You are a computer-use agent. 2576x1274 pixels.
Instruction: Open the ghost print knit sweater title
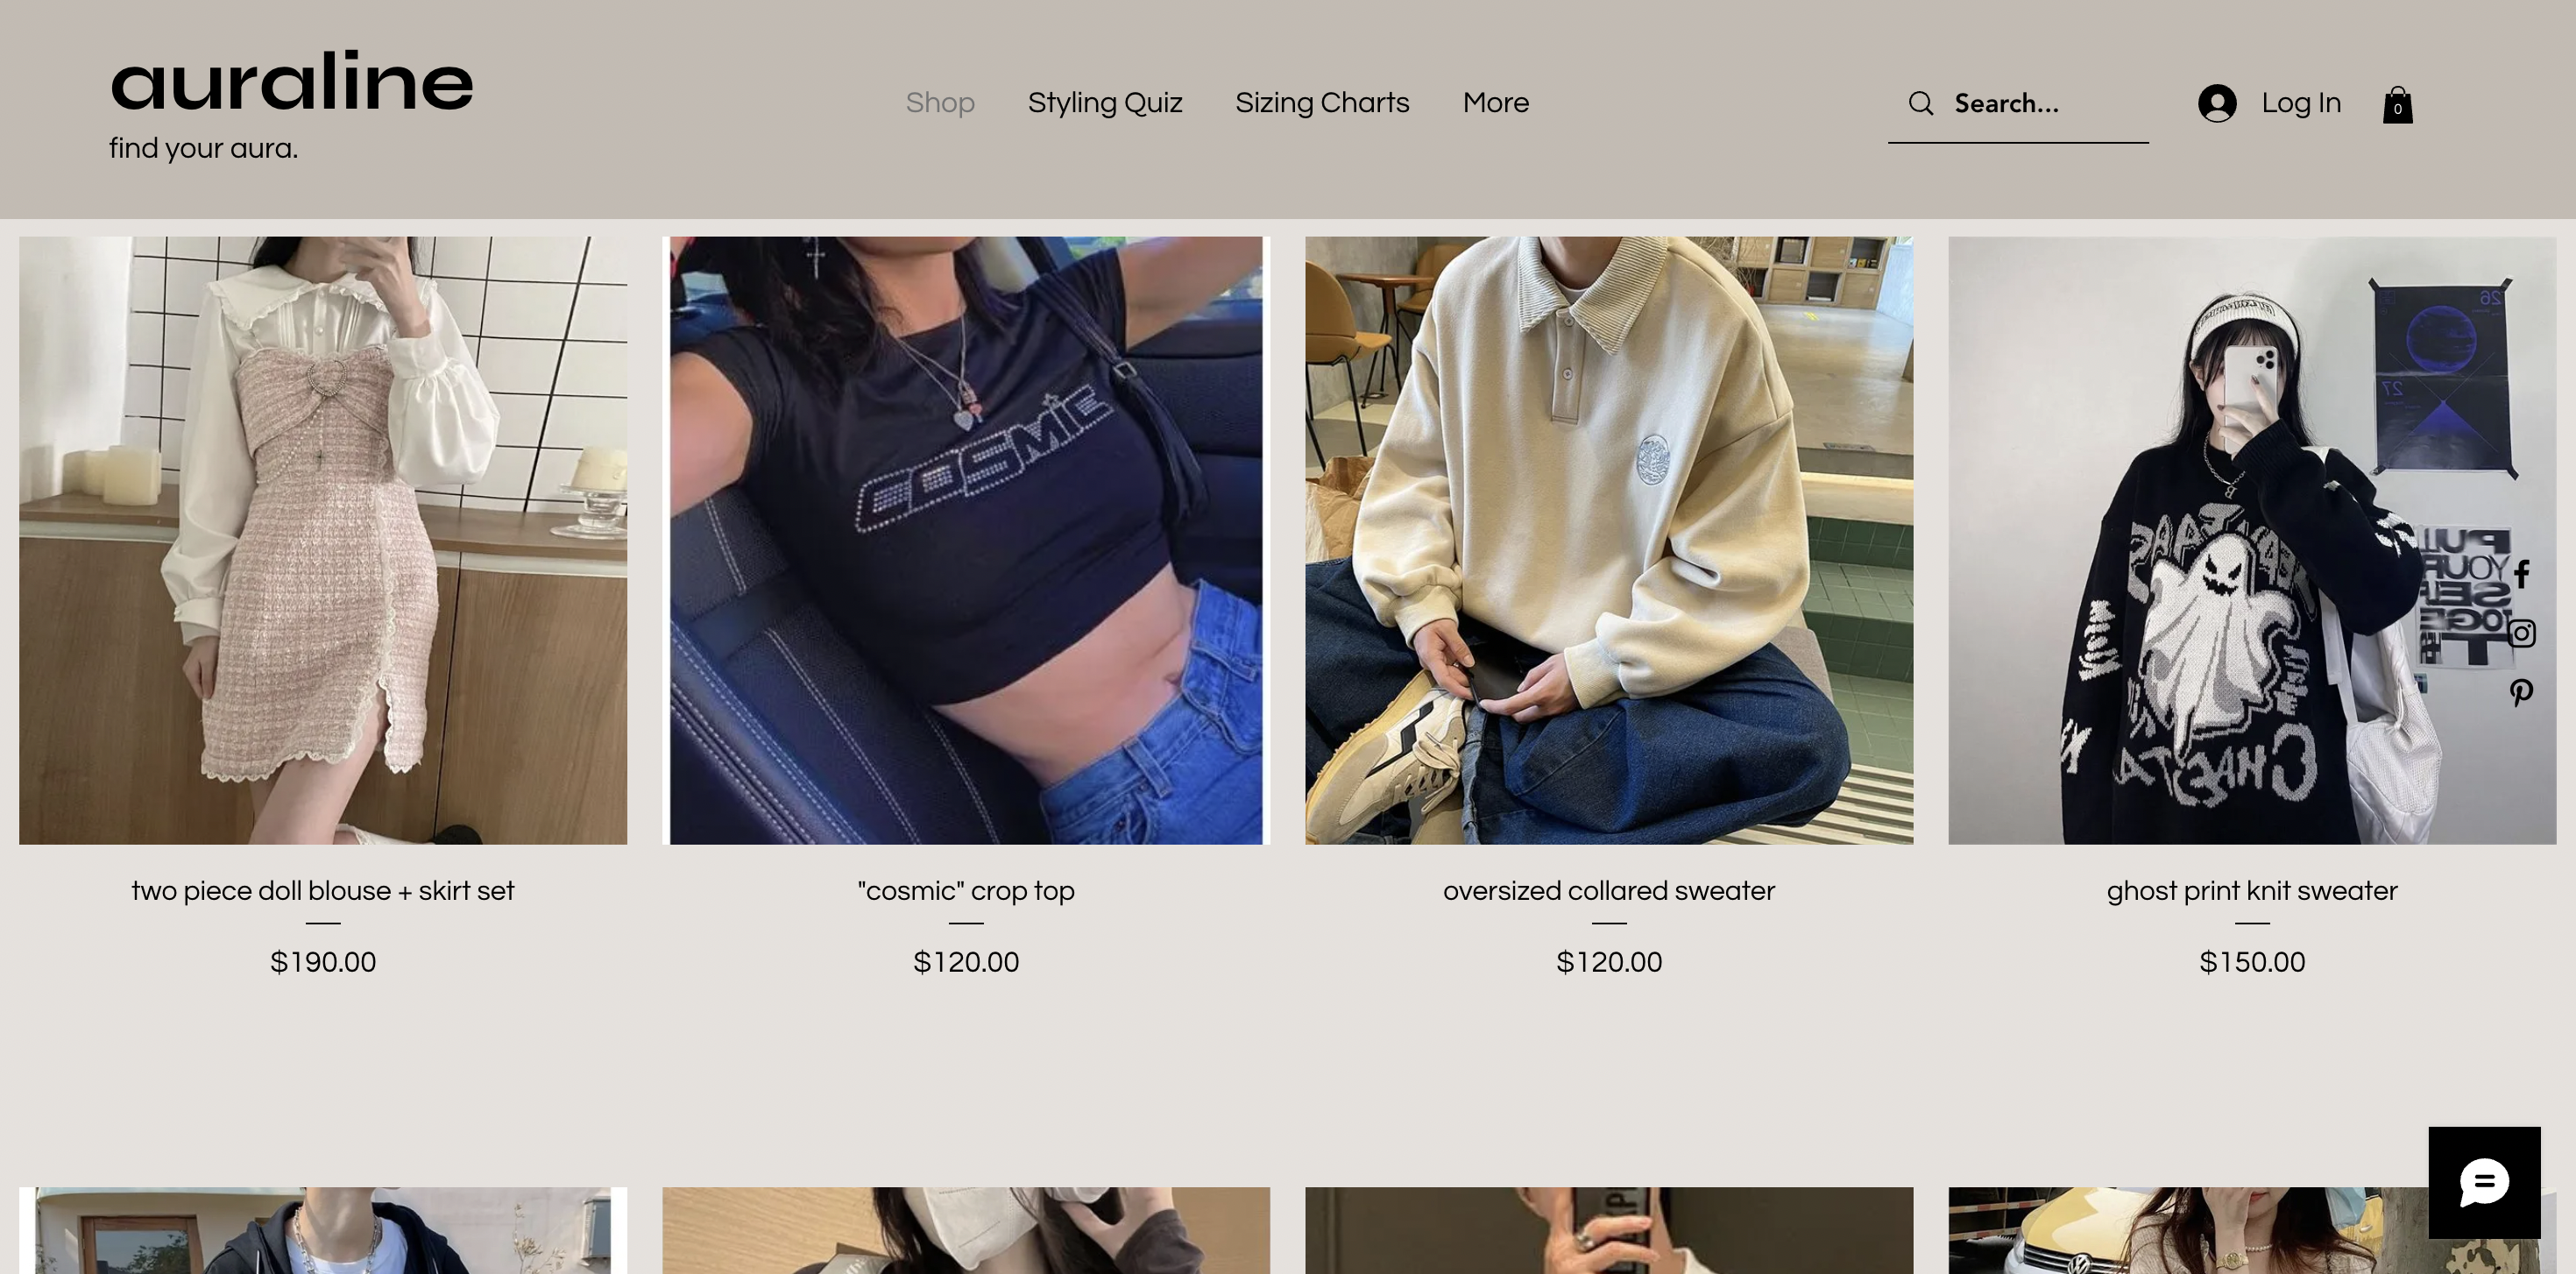(2252, 890)
